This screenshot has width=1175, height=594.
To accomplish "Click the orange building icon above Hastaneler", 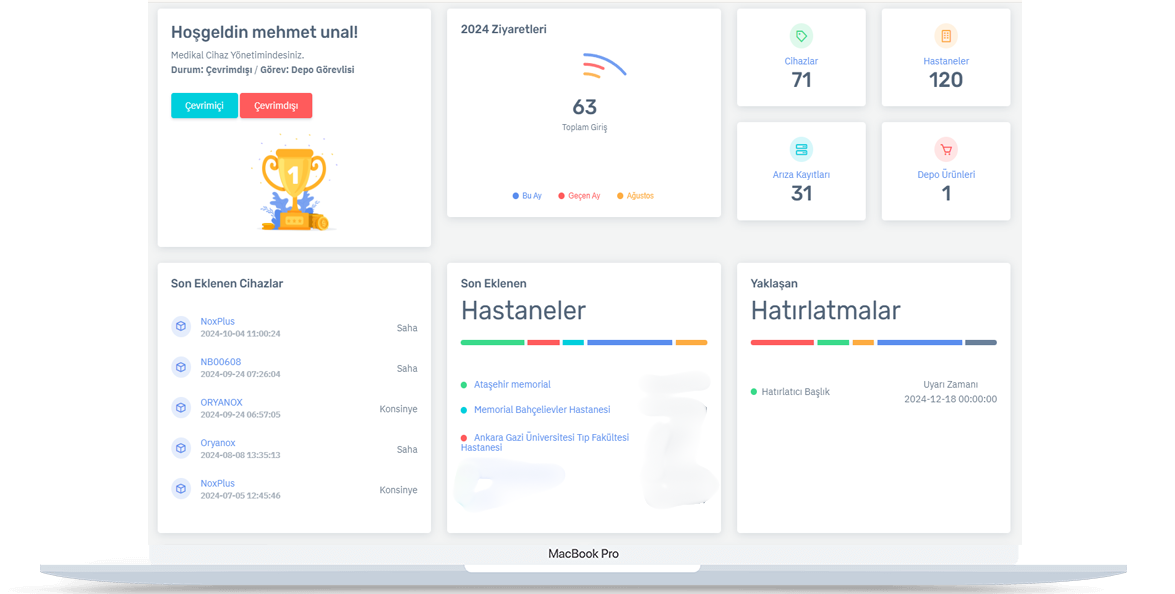I will (x=945, y=37).
